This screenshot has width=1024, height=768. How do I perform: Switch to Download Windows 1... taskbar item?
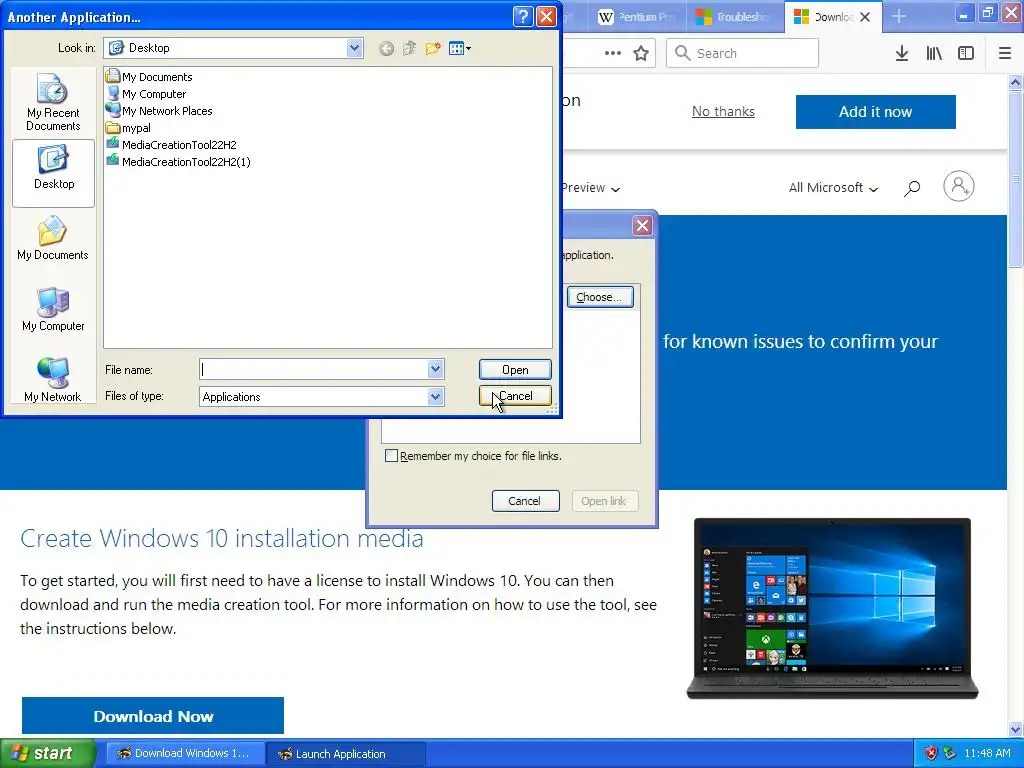(x=185, y=754)
